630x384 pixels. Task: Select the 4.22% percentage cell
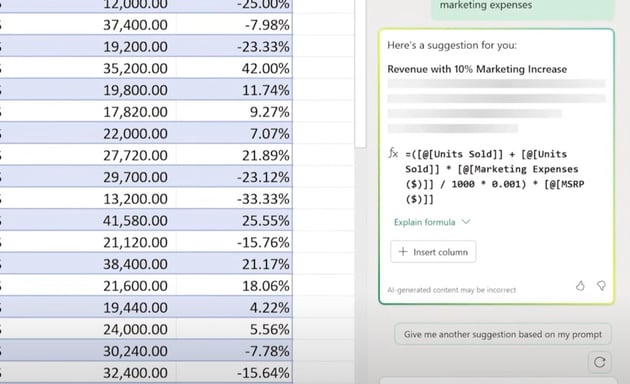(234, 307)
